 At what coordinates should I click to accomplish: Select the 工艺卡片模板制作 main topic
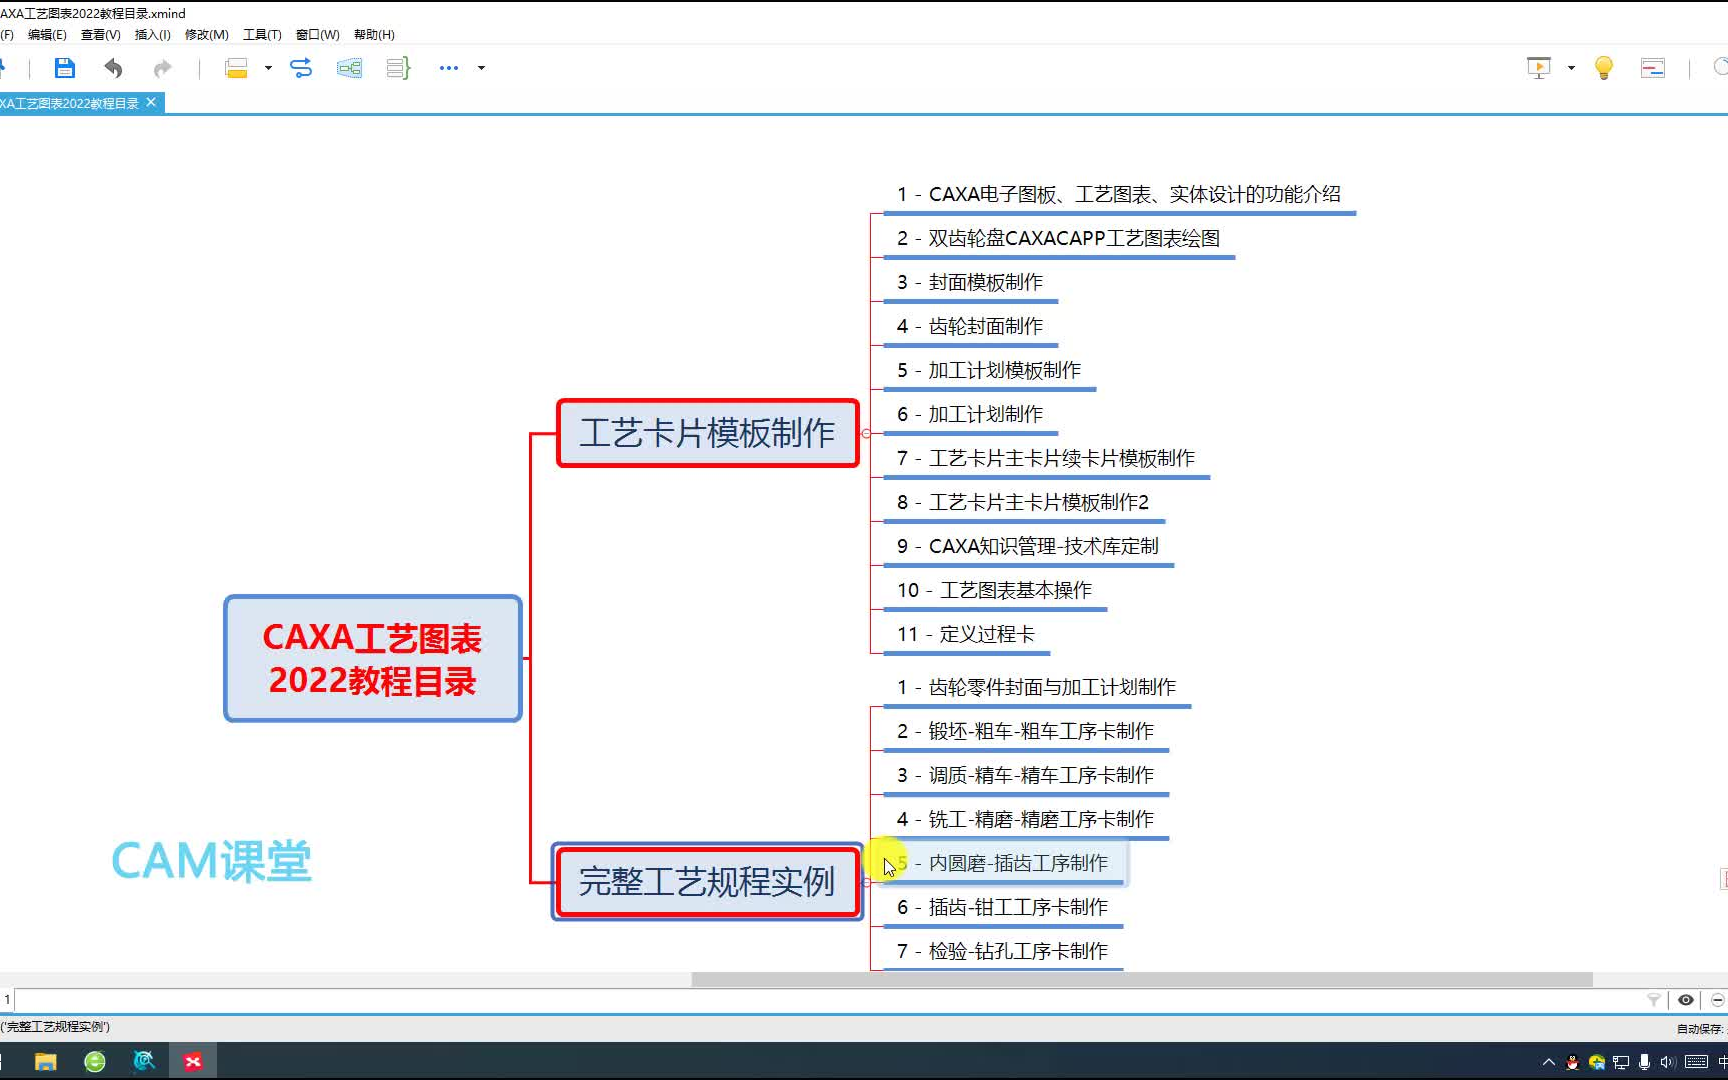(708, 433)
